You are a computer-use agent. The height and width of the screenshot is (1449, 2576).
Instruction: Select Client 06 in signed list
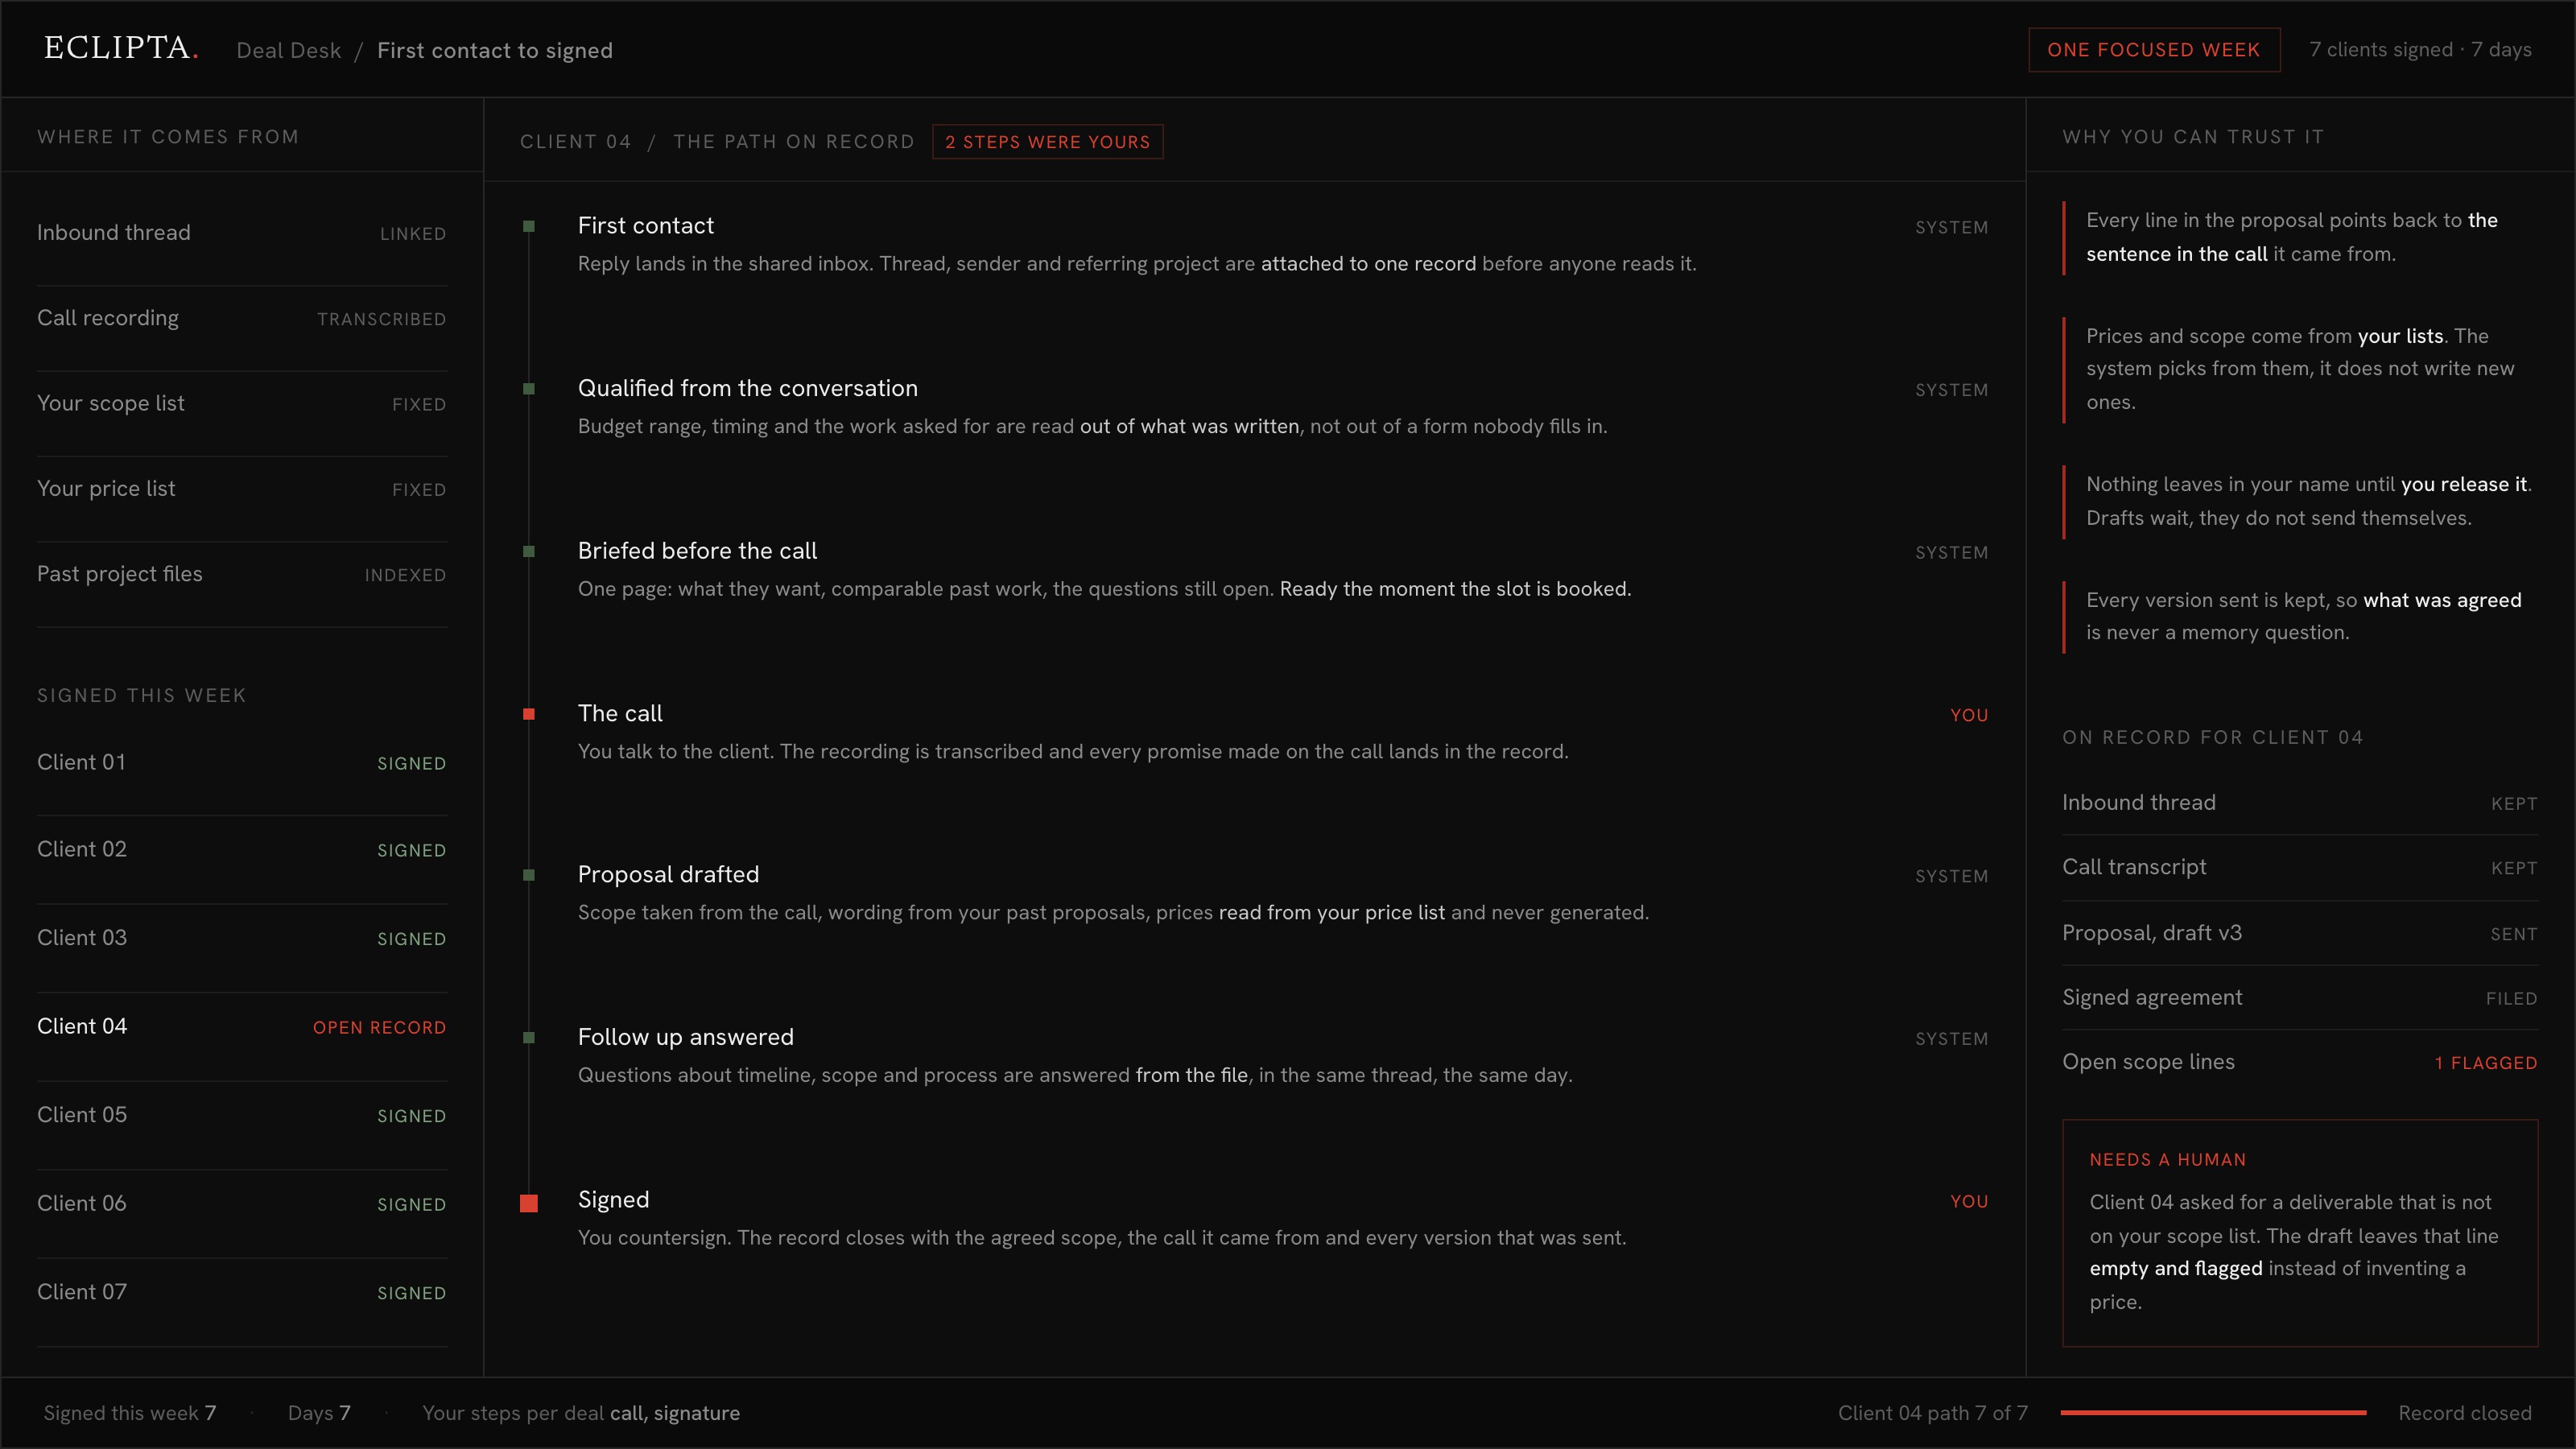(x=242, y=1203)
